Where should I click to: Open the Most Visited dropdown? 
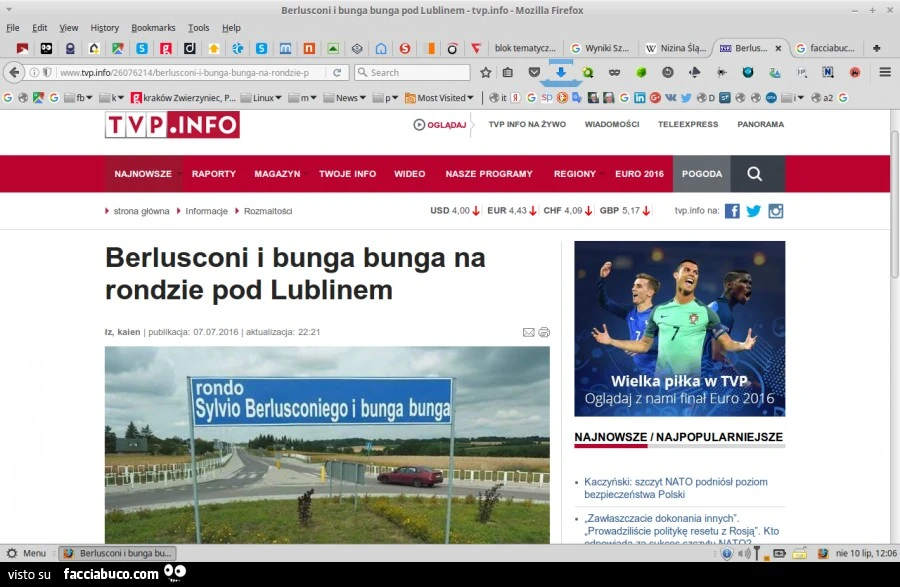click(x=440, y=98)
